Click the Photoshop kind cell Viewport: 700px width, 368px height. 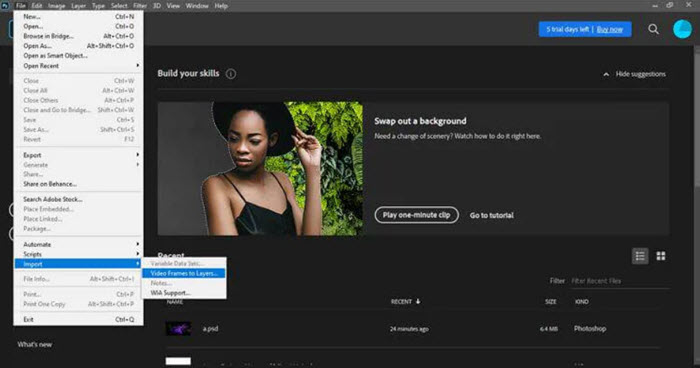590,329
